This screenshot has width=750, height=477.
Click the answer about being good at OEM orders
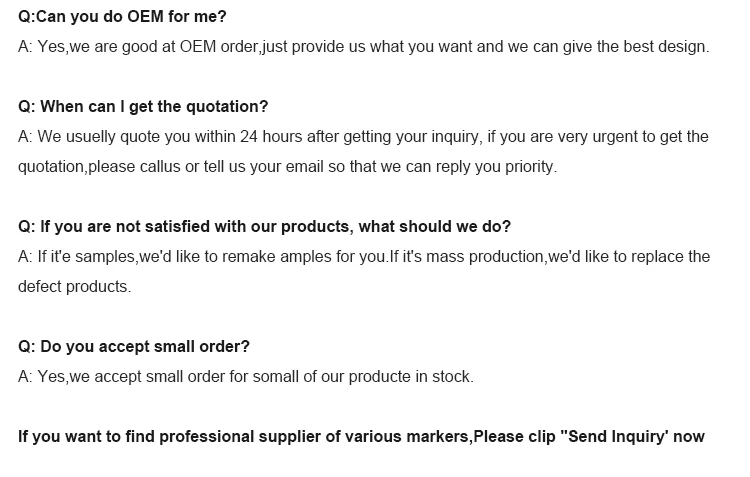(363, 47)
